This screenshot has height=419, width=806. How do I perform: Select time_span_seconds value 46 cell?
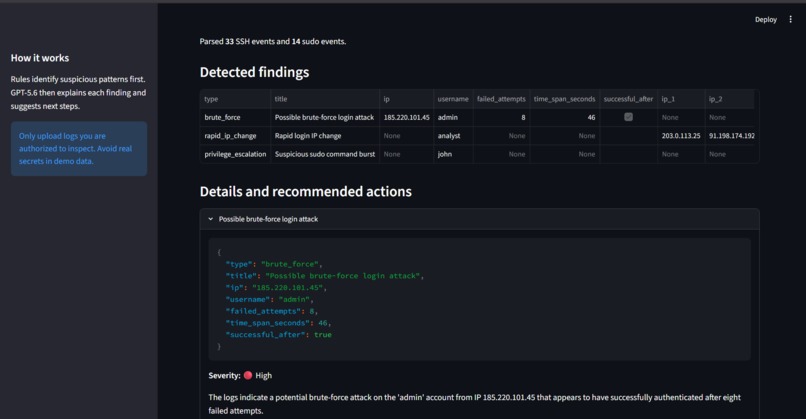564,117
